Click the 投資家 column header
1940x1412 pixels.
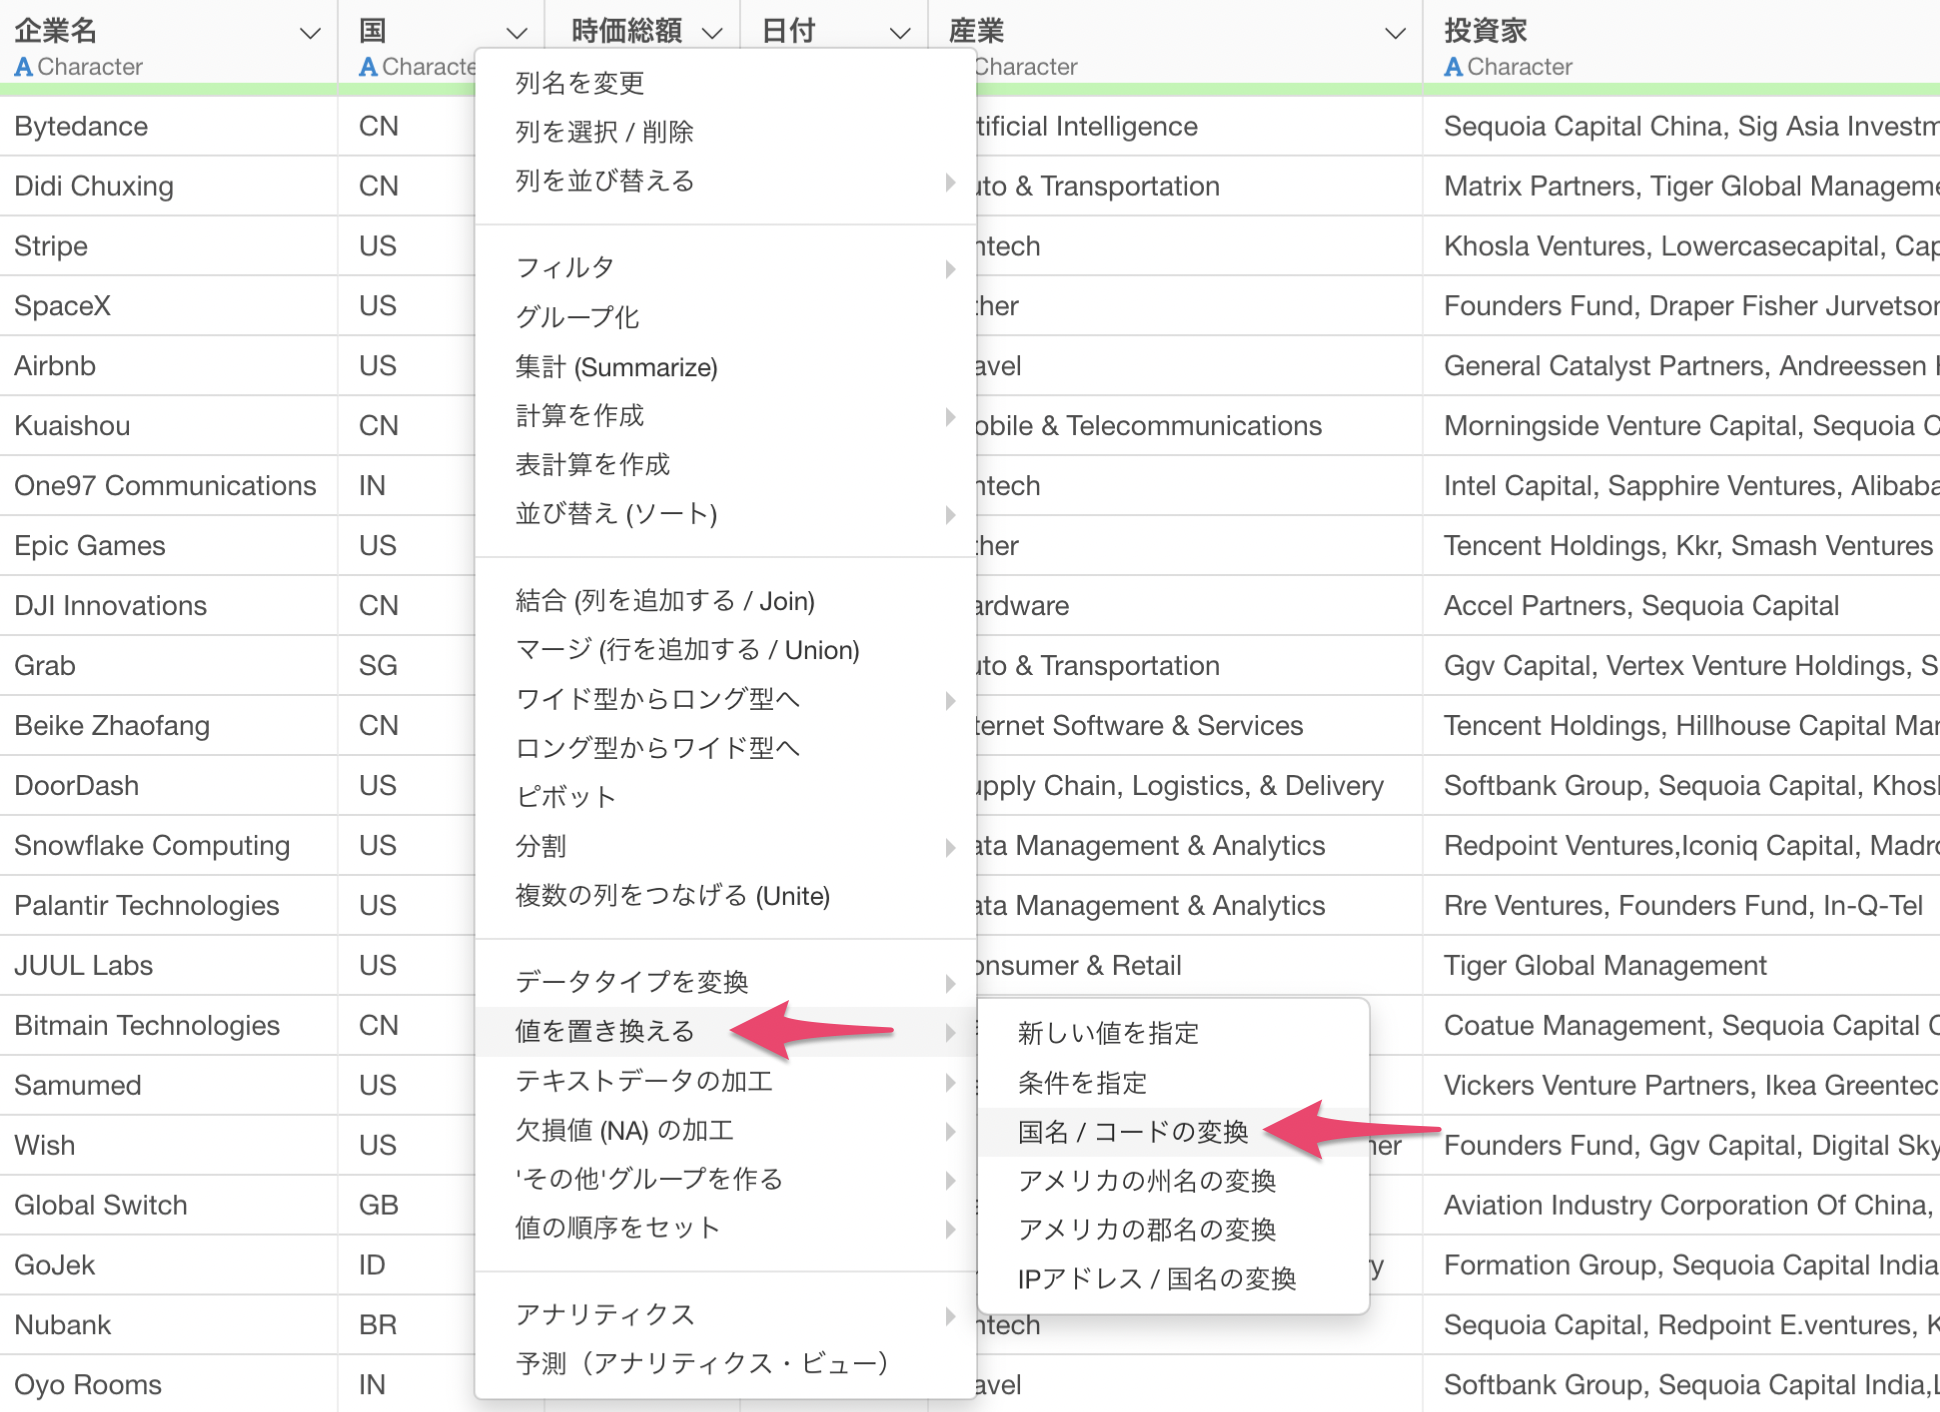pyautogui.click(x=1485, y=31)
